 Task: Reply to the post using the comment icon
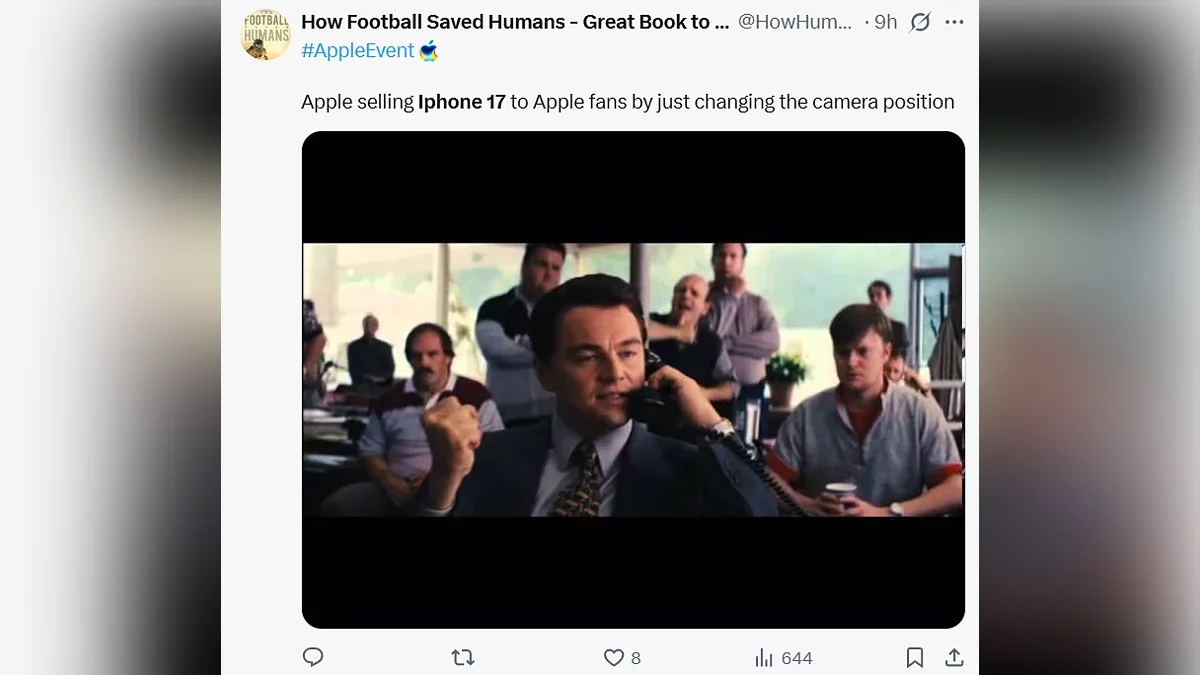[x=313, y=657]
